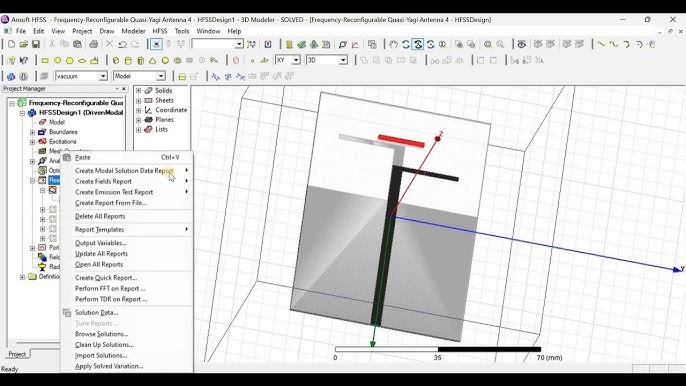Click the Draw spline tool icon
Viewport: 686px width, 386px height.
[614, 44]
